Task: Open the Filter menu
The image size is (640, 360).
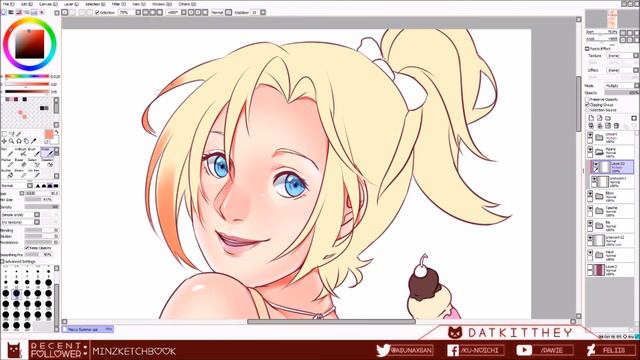Action: [118, 4]
